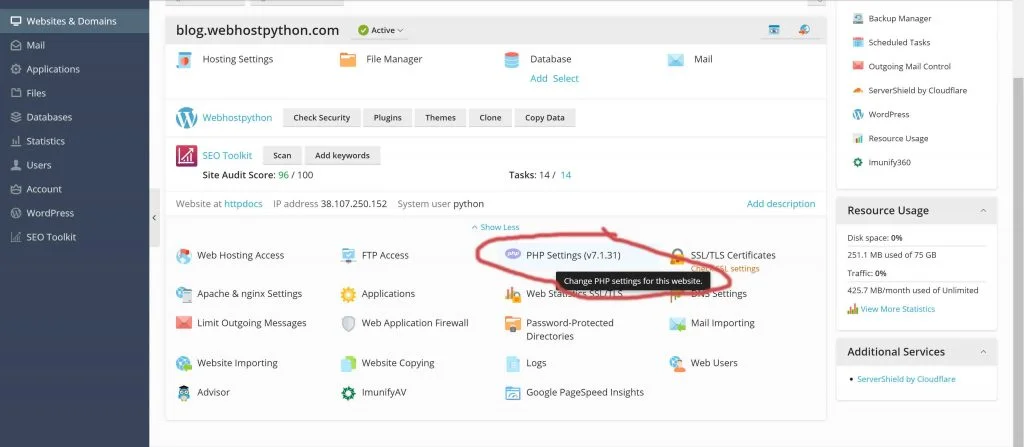Click the Mail envelope icon in domain card
Screen dimensions: 1024x447
tap(675, 59)
